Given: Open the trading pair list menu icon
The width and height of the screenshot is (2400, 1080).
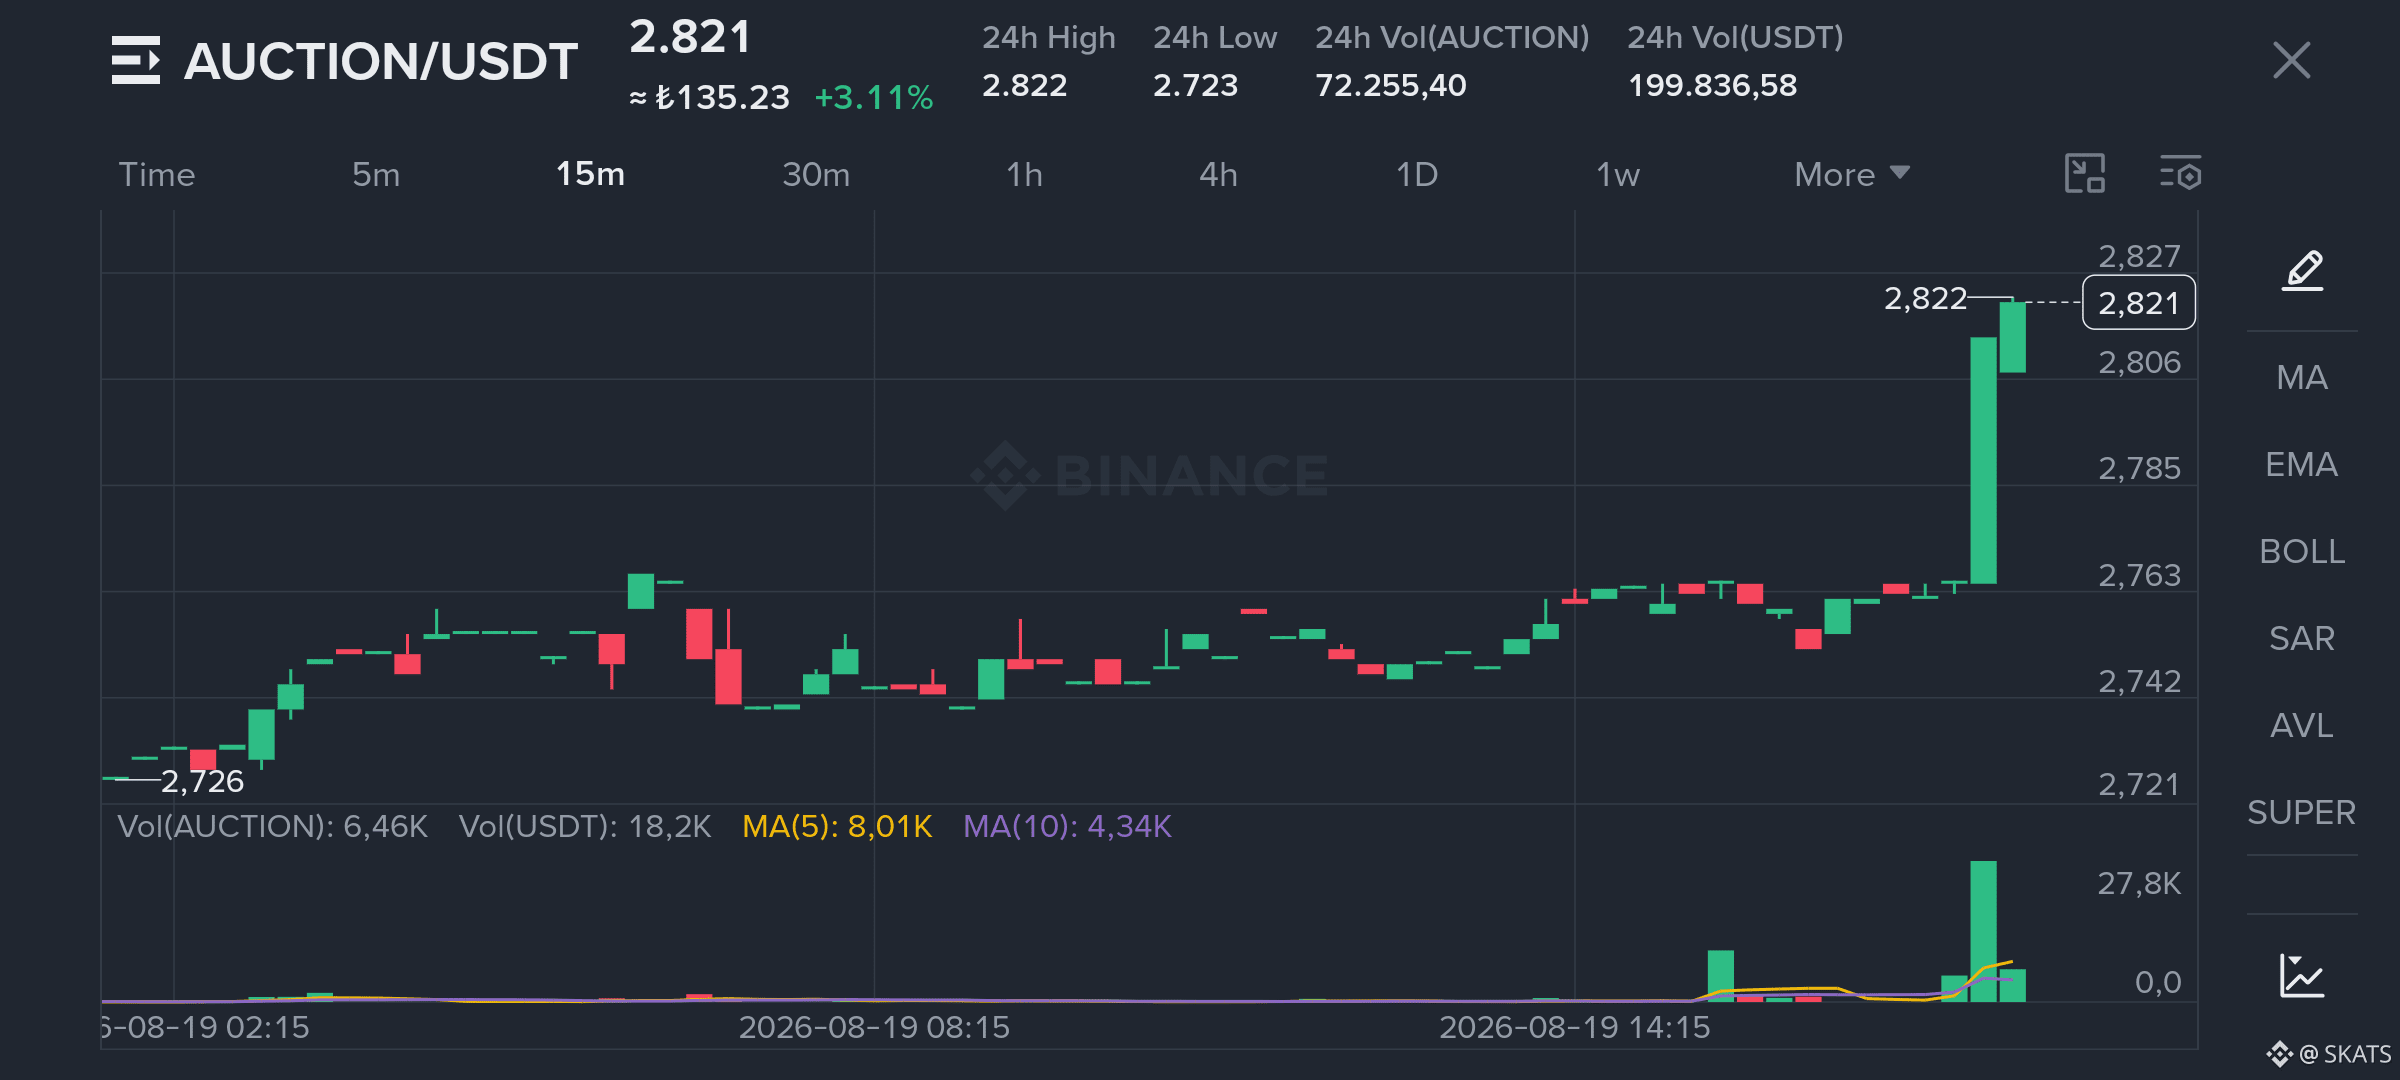Looking at the screenshot, I should point(136,60).
